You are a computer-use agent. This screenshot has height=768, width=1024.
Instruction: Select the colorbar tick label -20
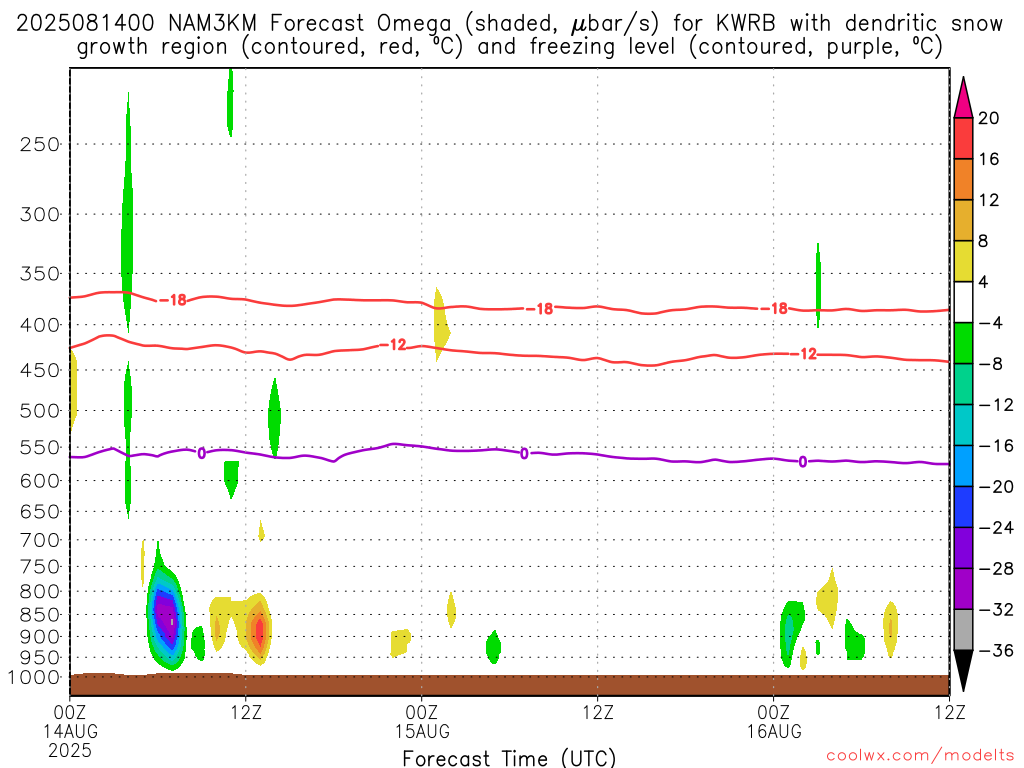click(996, 487)
